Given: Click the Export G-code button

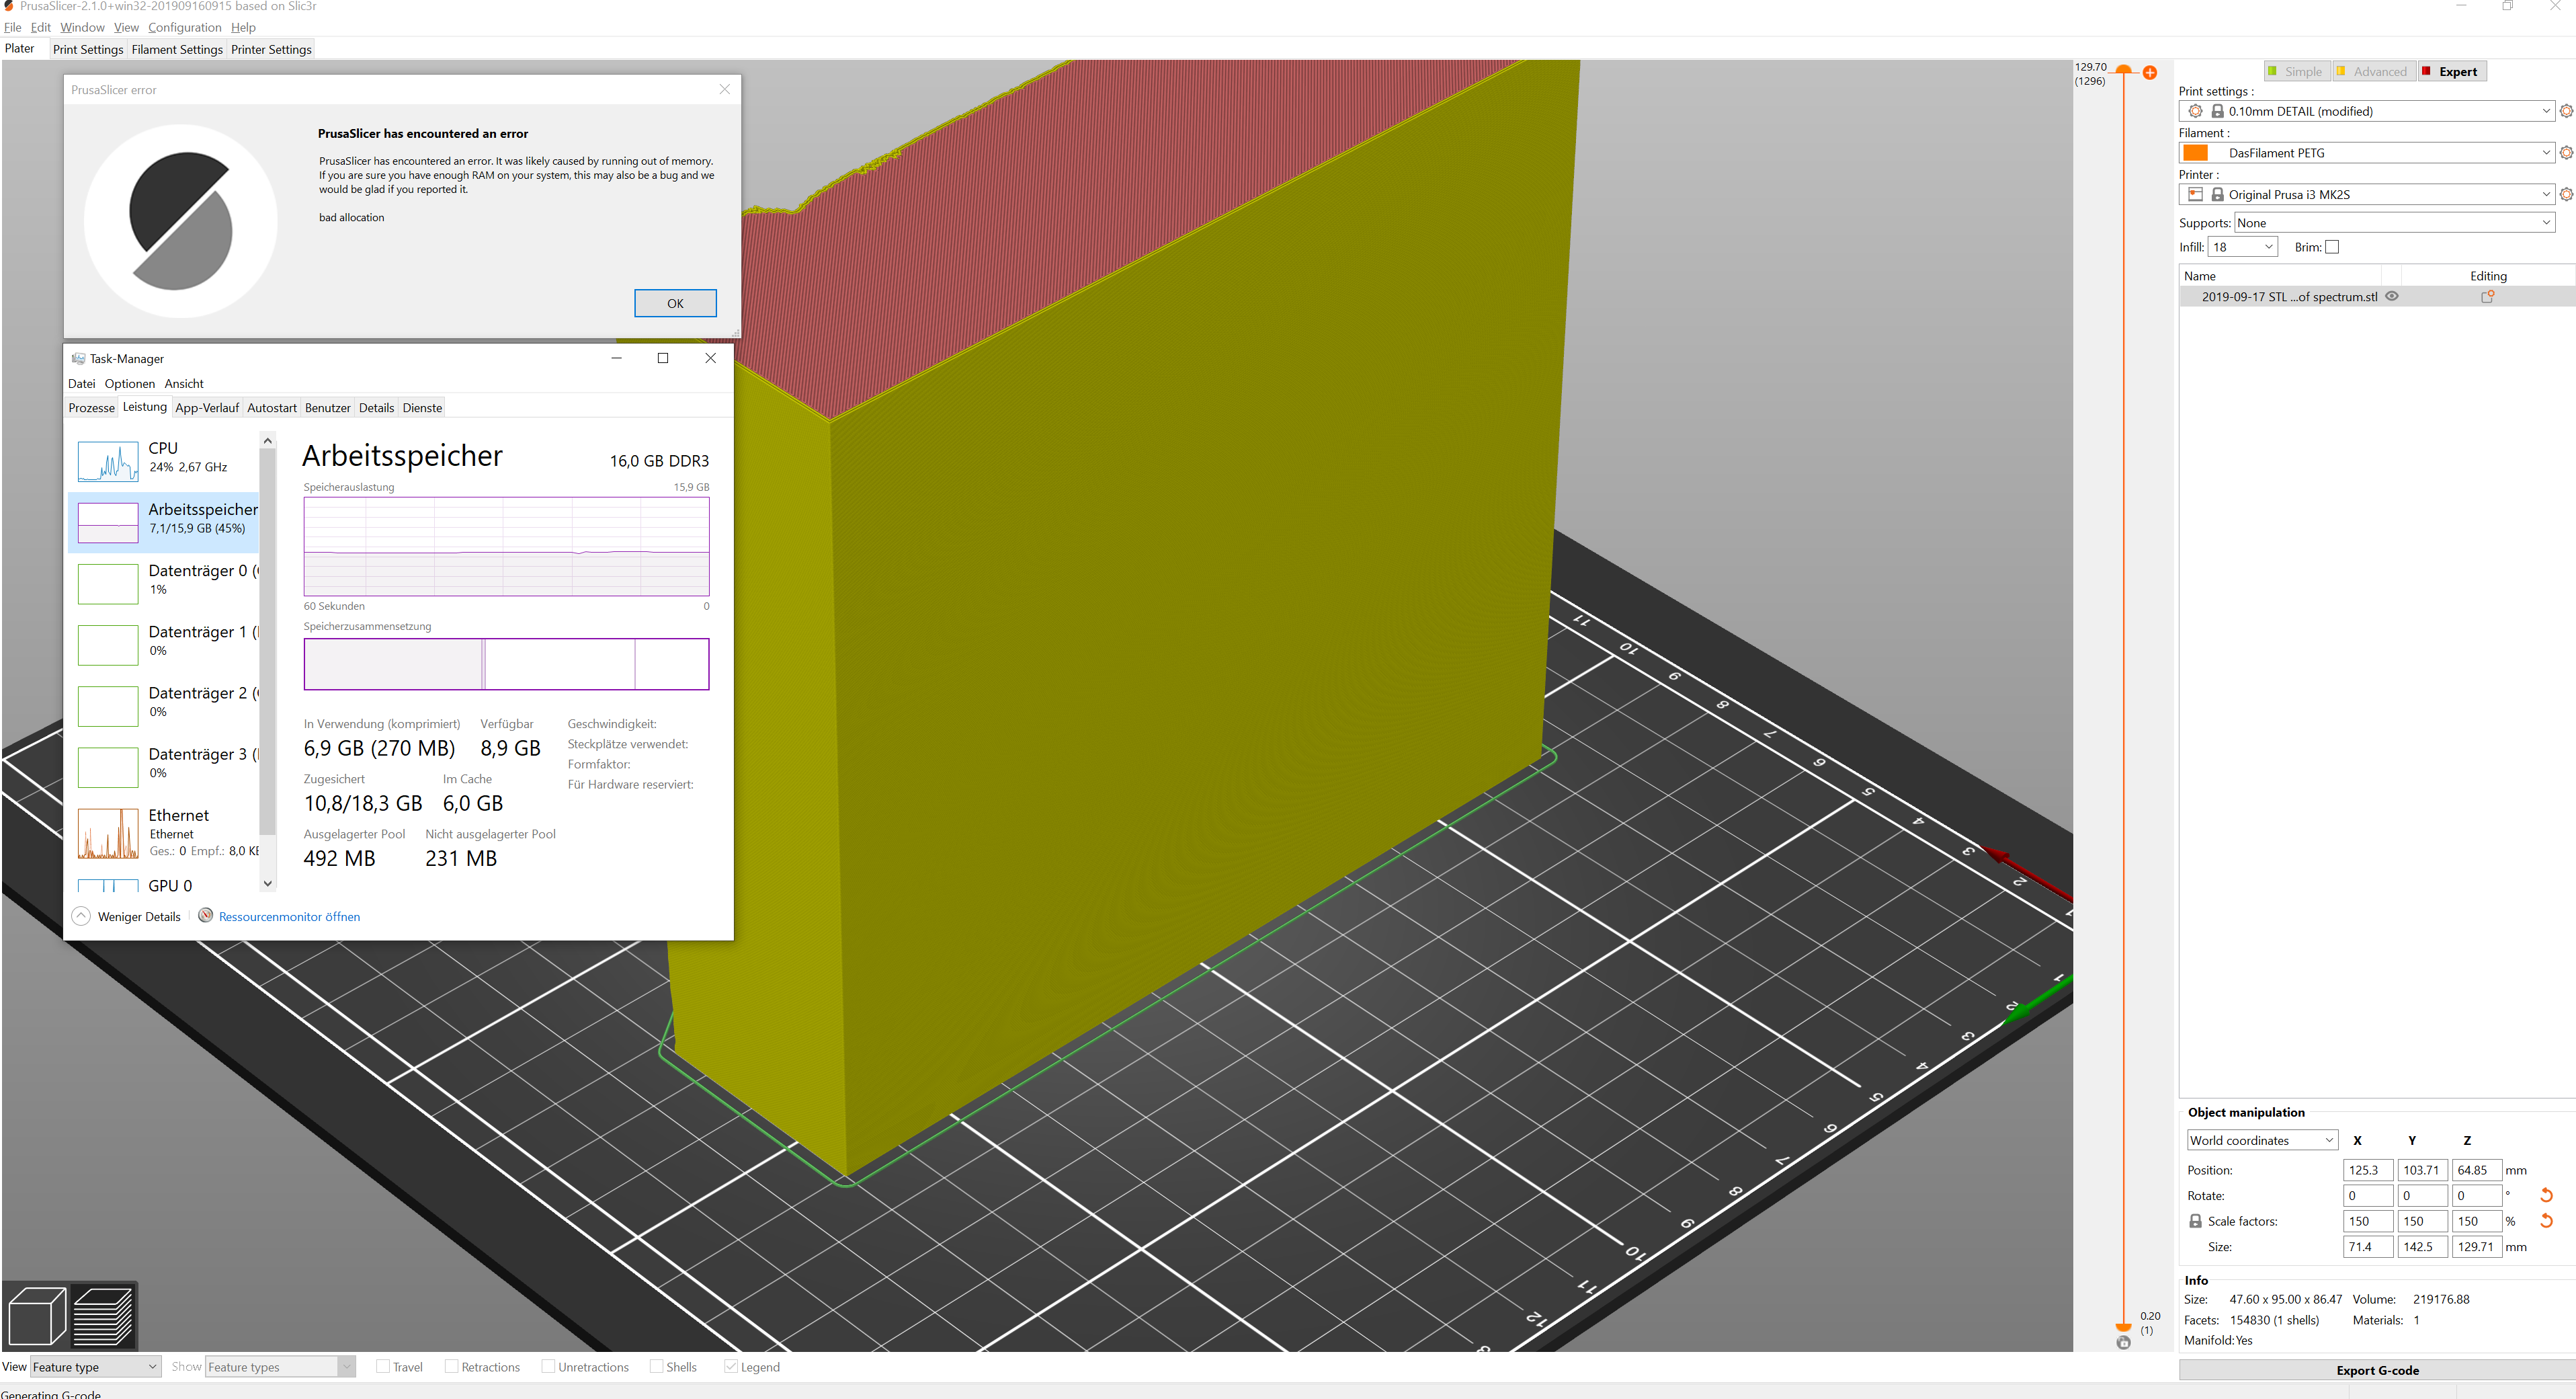Looking at the screenshot, I should 2377,1370.
